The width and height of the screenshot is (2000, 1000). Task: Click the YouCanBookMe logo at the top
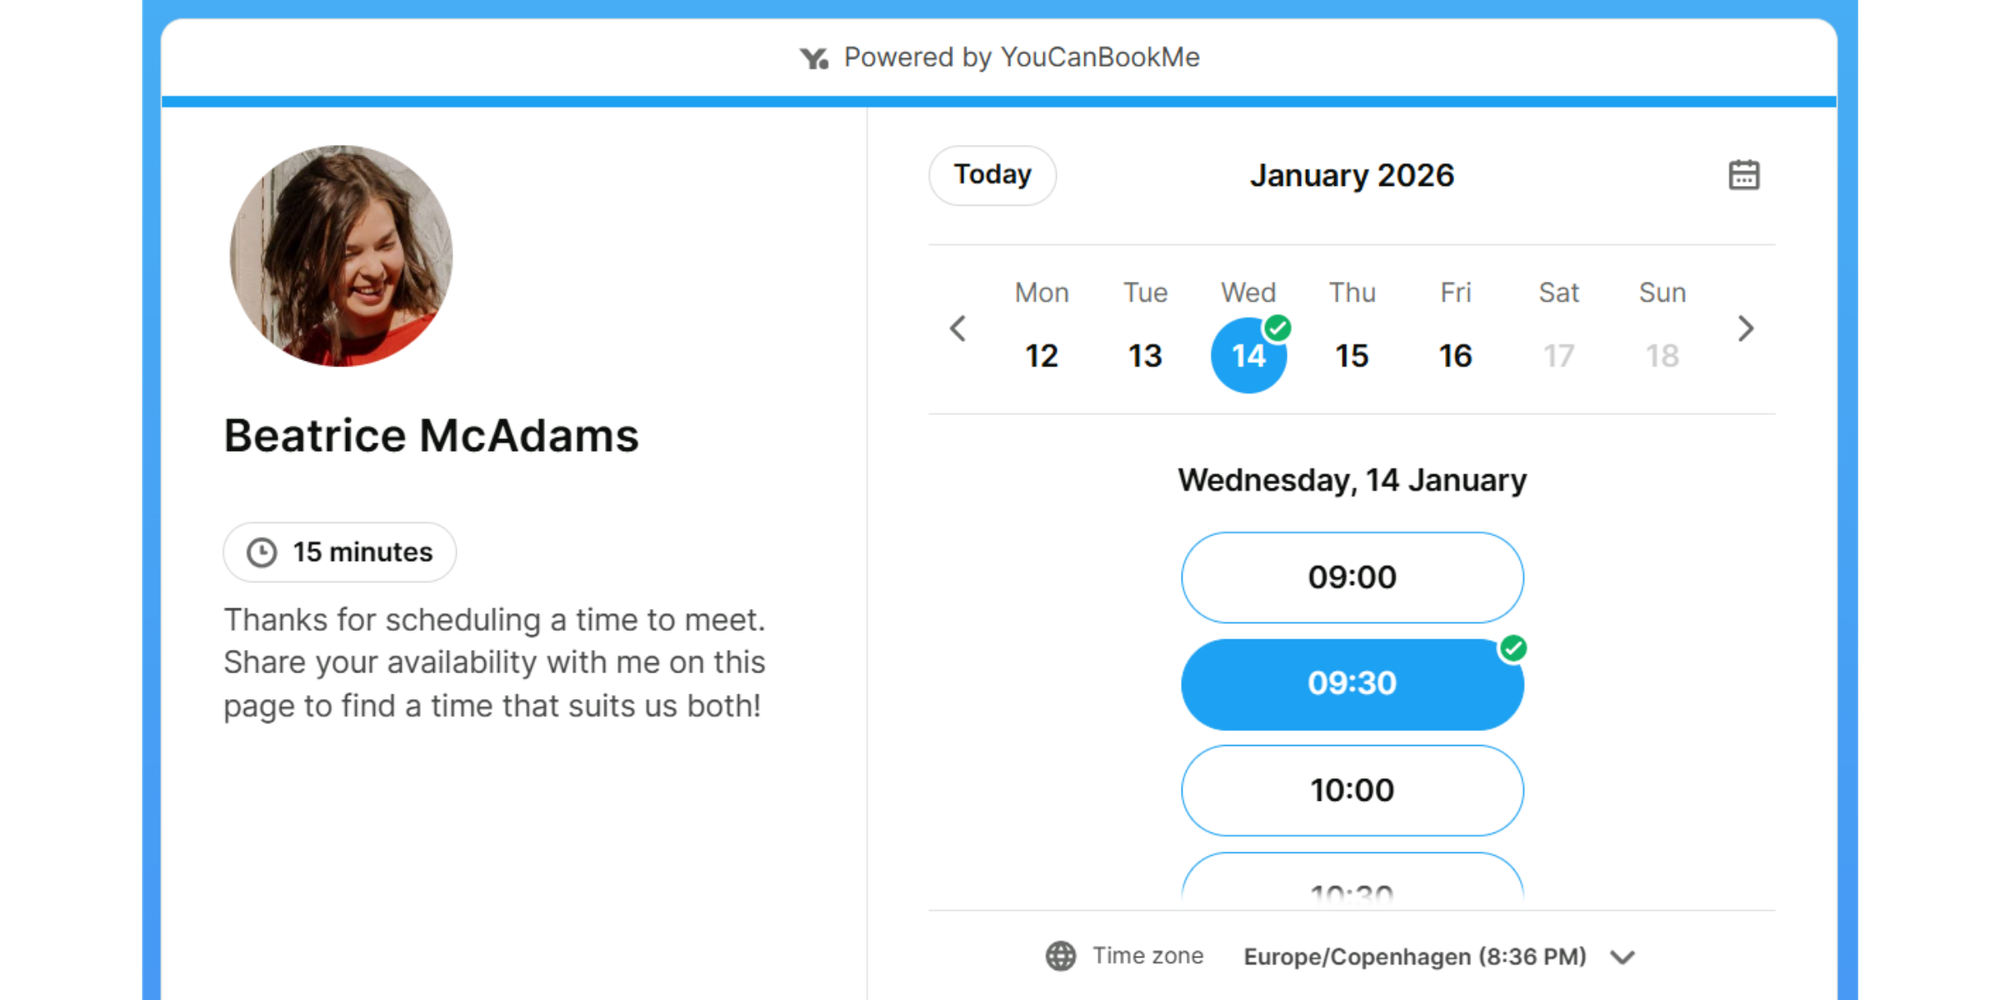(813, 57)
